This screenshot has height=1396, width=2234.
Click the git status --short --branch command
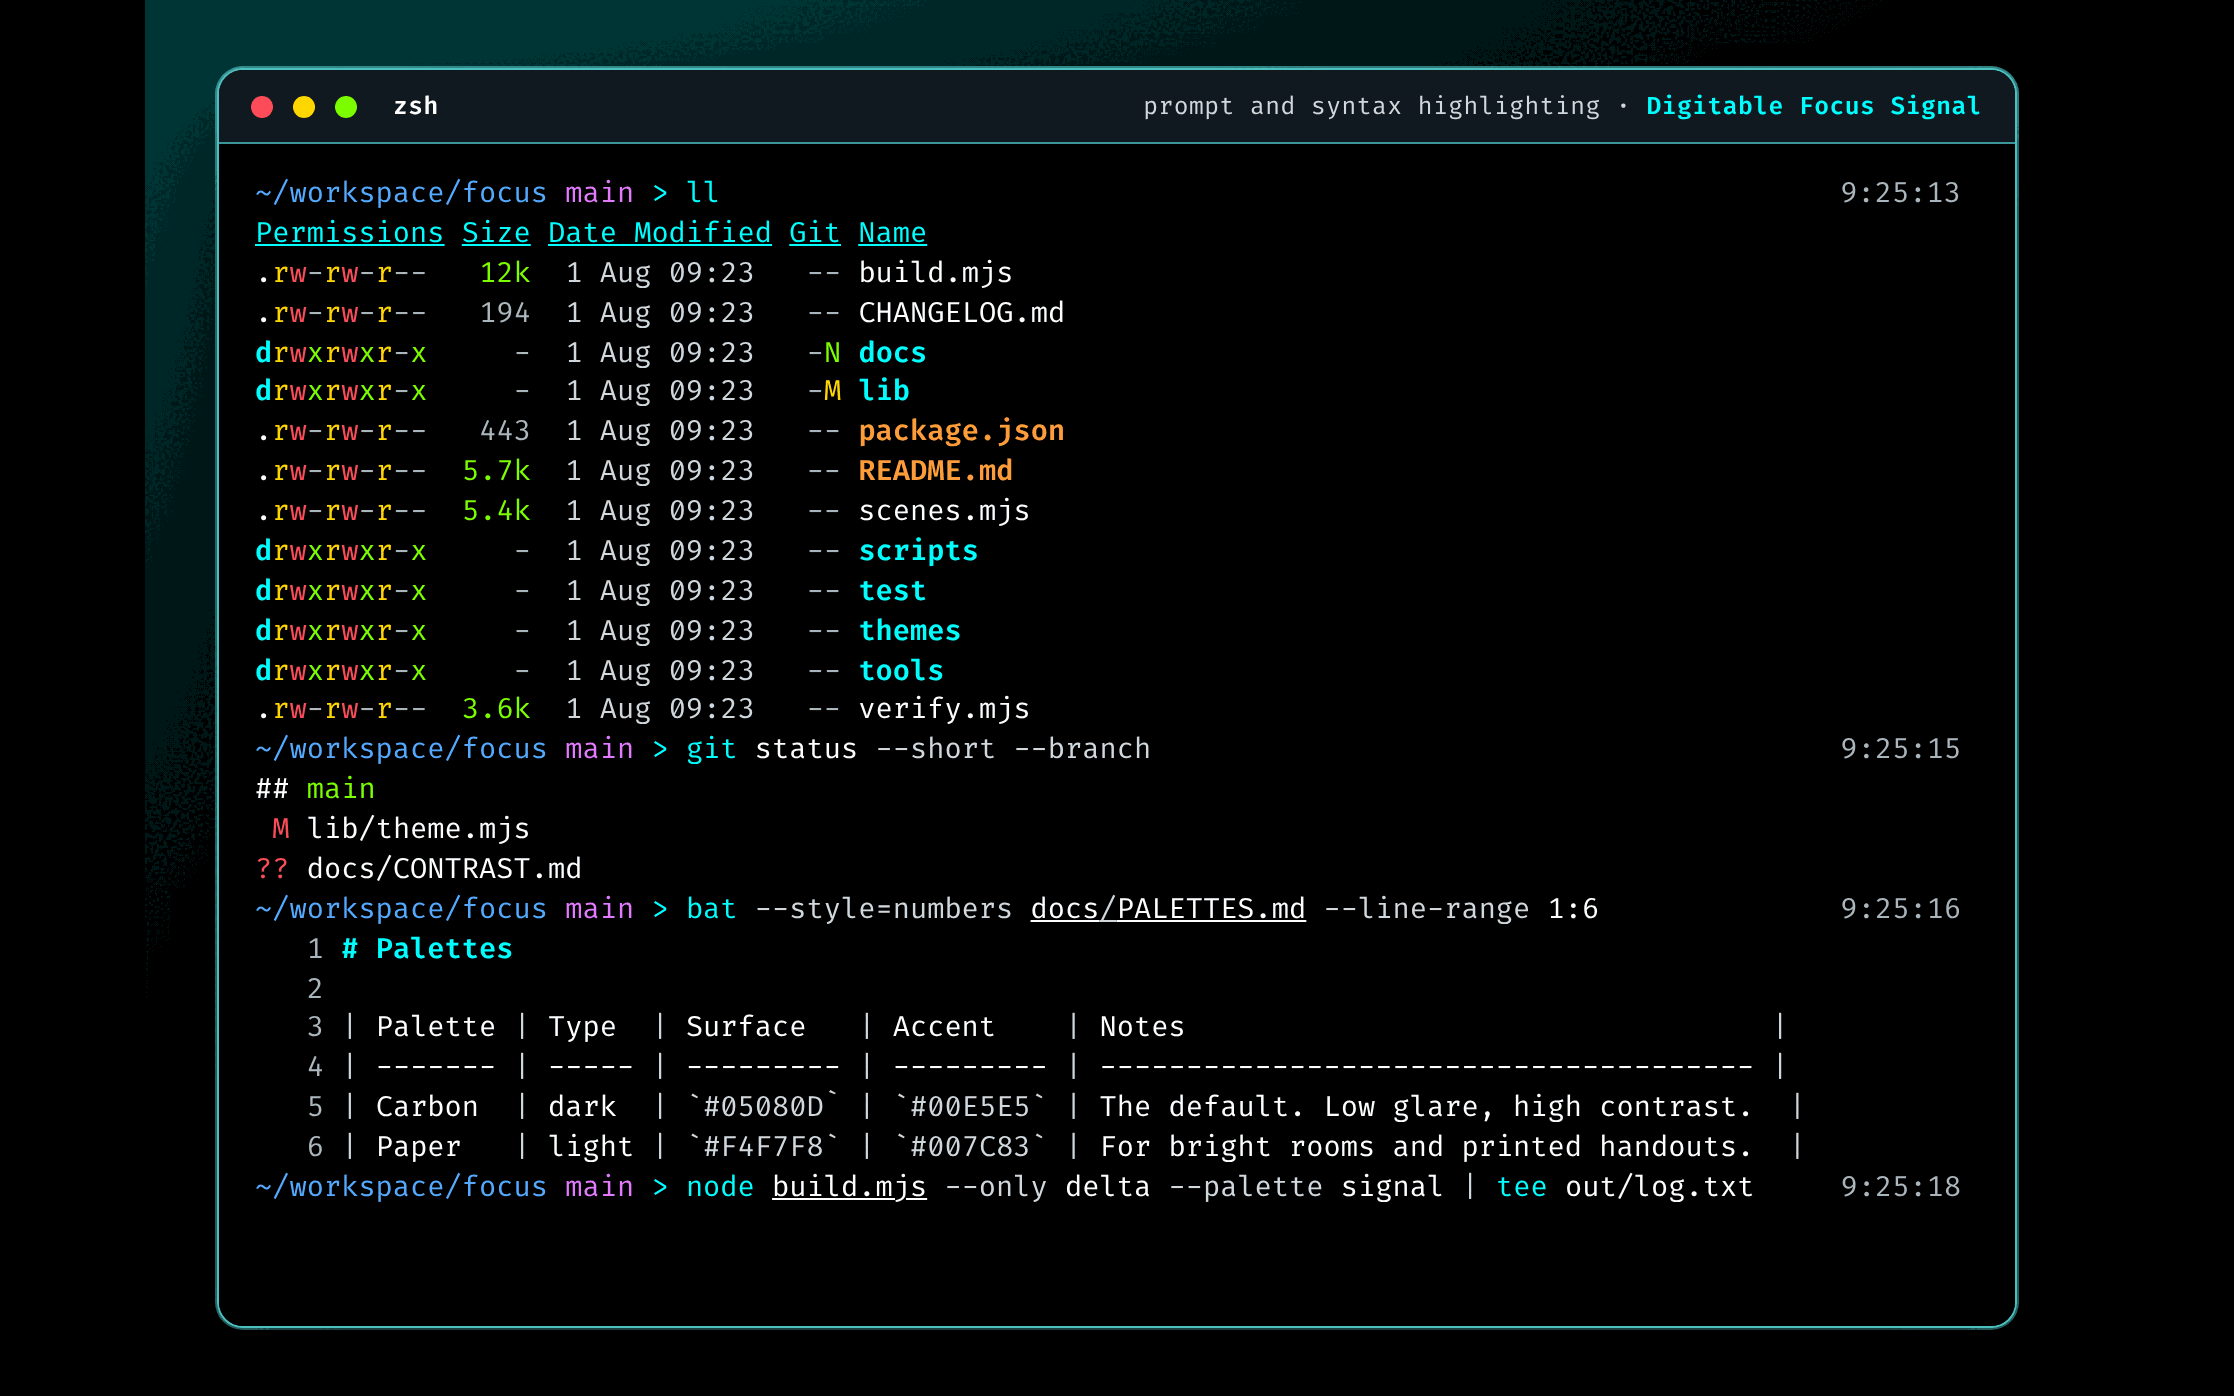[x=918, y=749]
